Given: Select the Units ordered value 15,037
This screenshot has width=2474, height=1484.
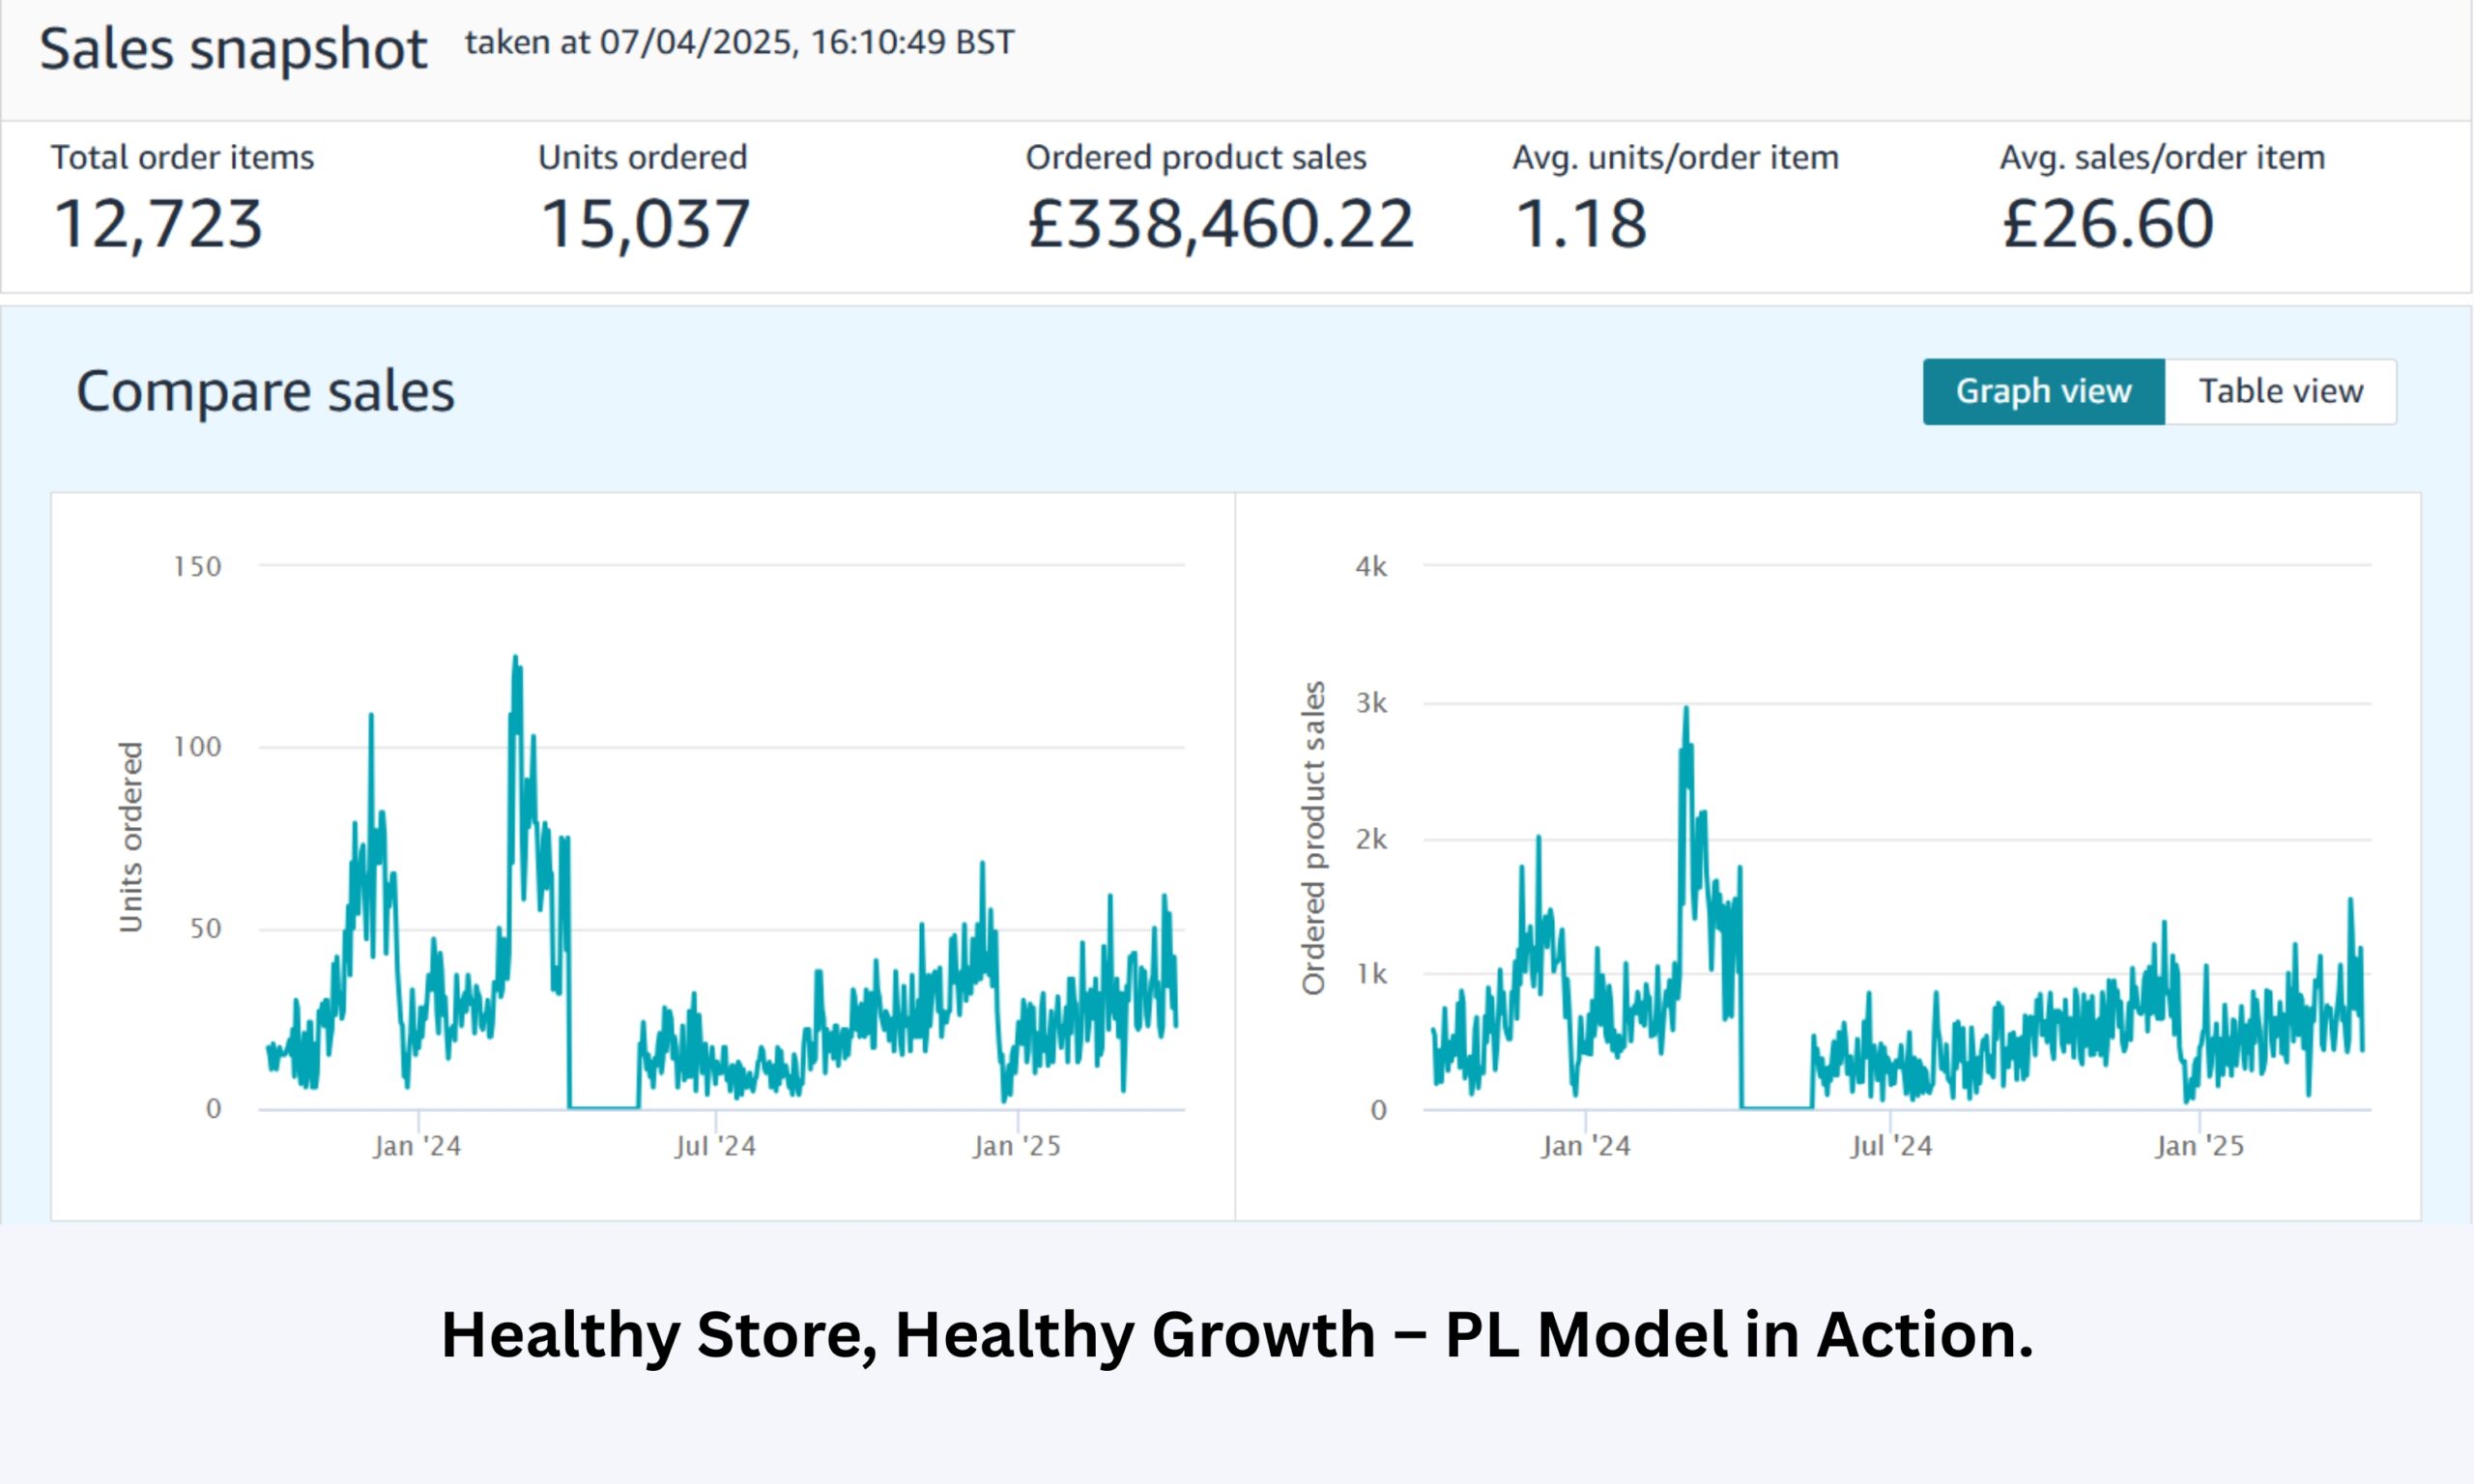Looking at the screenshot, I should (x=645, y=223).
